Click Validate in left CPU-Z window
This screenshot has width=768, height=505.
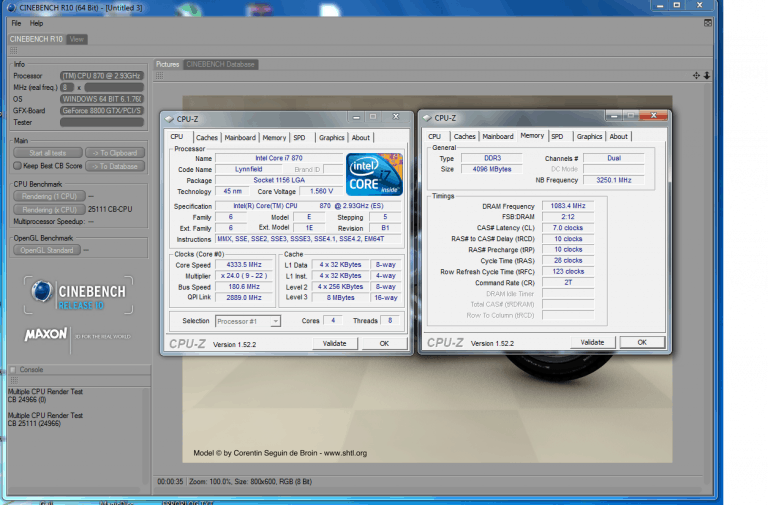point(335,343)
